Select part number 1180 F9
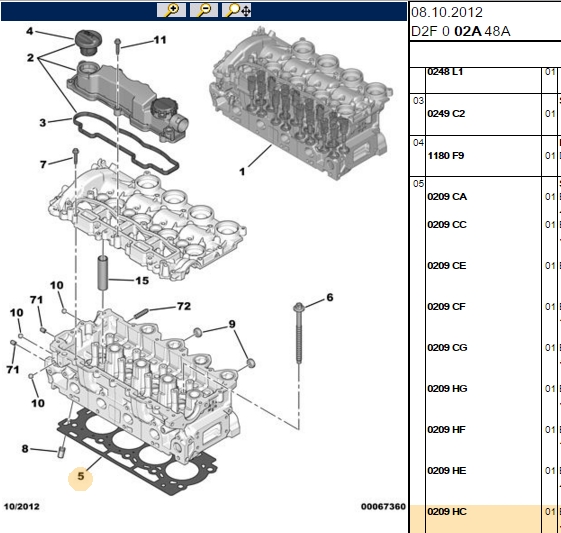The width and height of the screenshot is (561, 533). 445,156
